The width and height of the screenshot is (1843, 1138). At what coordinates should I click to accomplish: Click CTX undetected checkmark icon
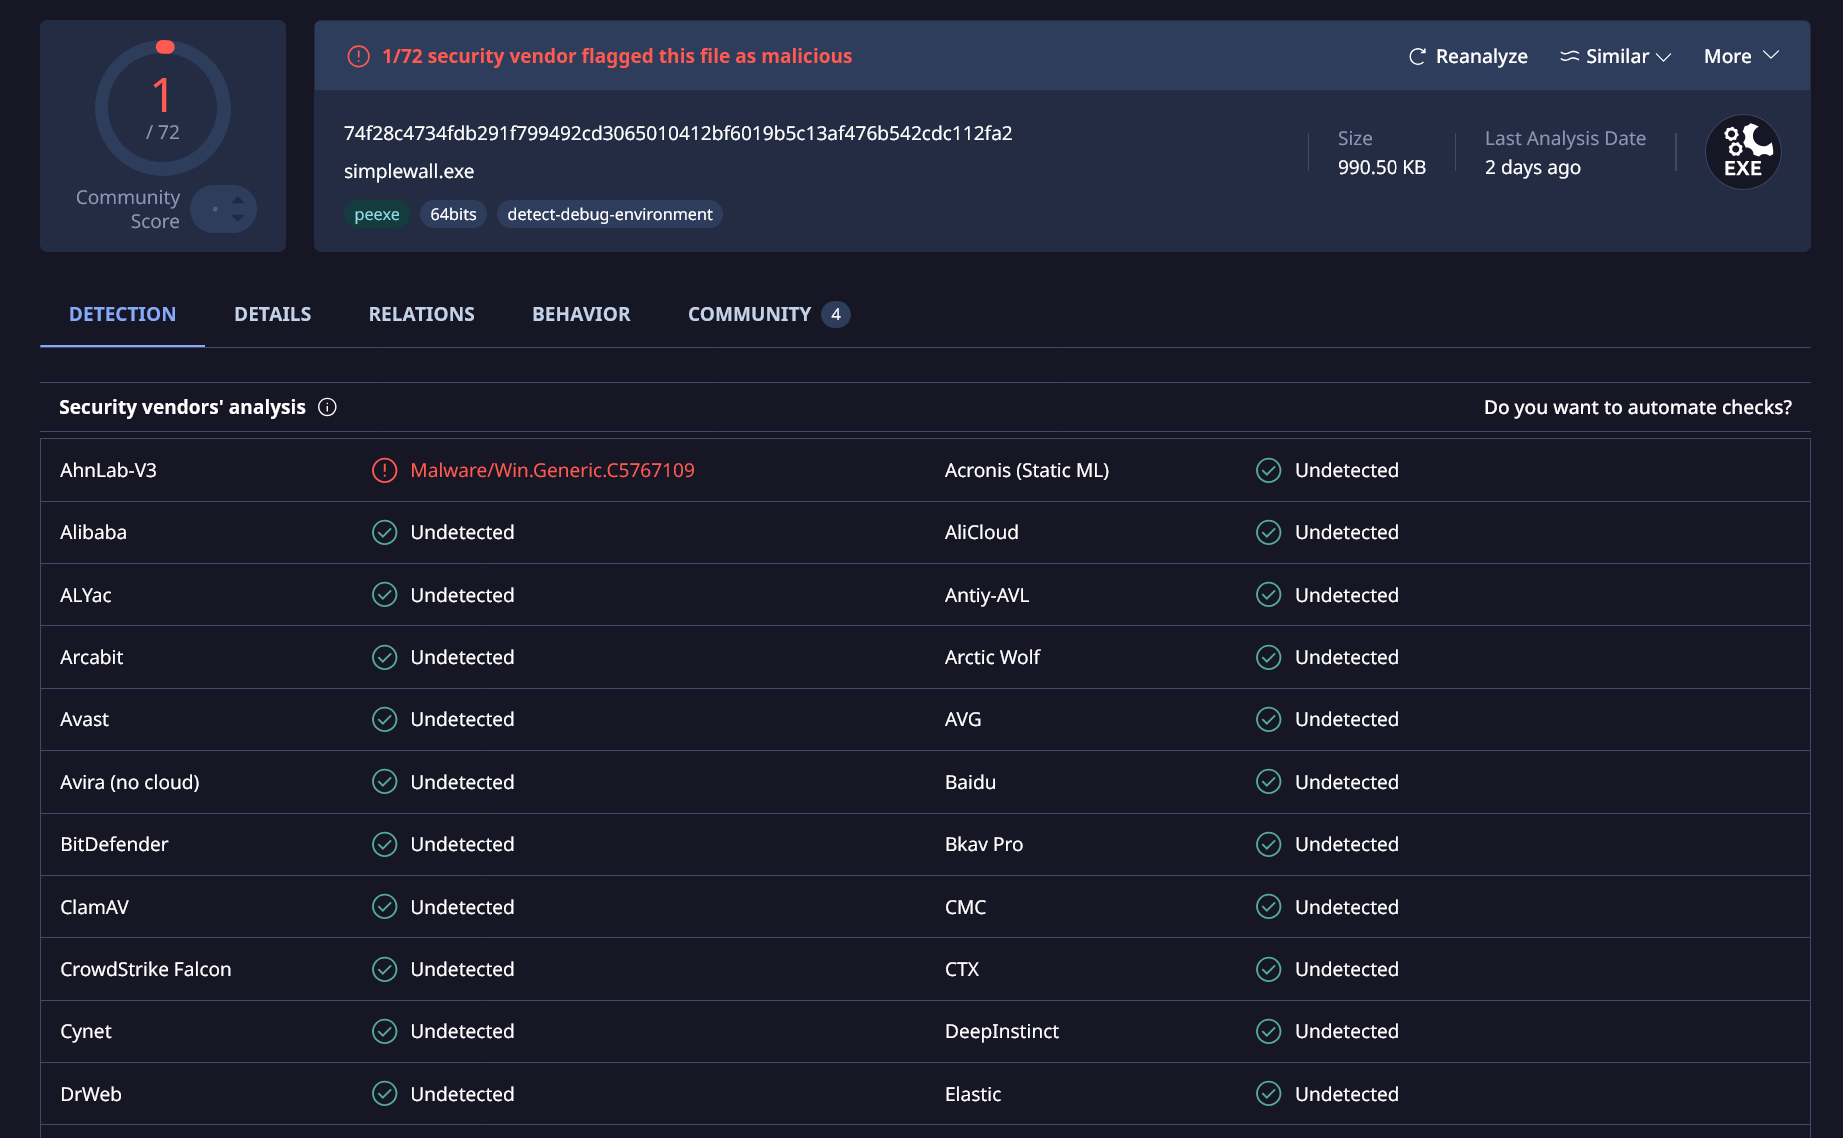1269,969
